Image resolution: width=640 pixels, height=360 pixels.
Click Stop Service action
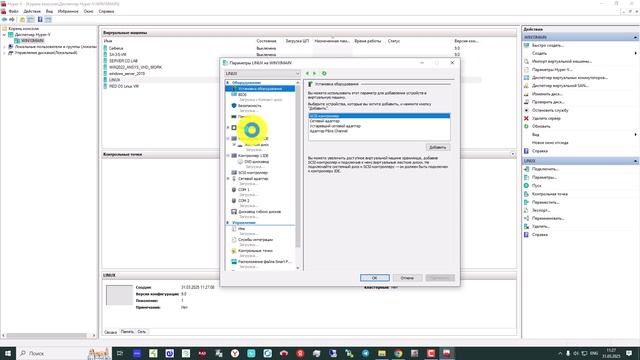pos(550,110)
